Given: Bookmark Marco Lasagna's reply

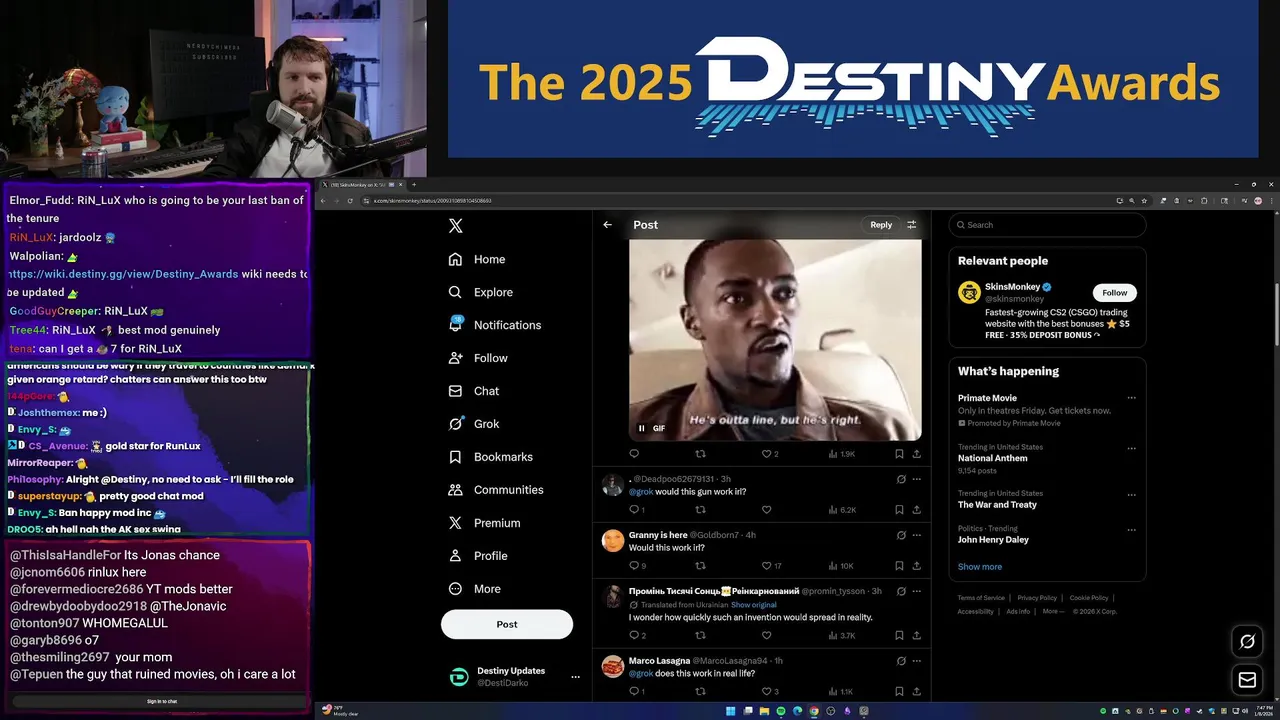Looking at the screenshot, I should click(899, 691).
